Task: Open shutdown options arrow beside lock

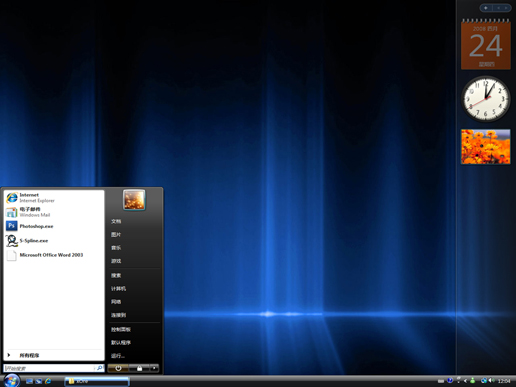Action: (154, 368)
